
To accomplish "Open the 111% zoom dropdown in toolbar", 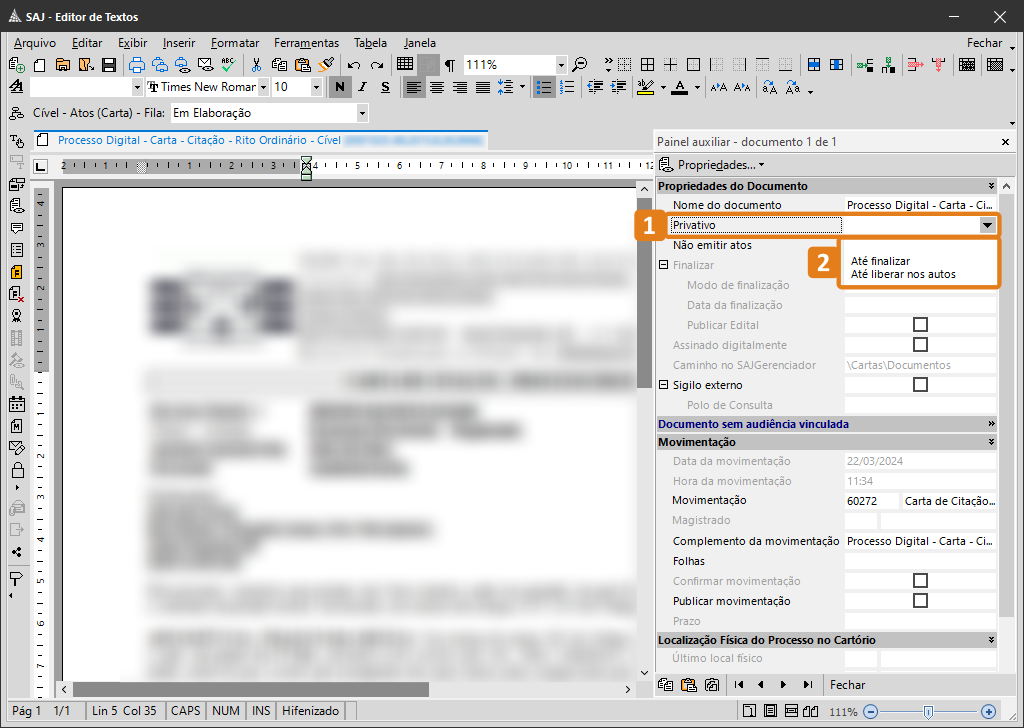I will pyautogui.click(x=560, y=65).
